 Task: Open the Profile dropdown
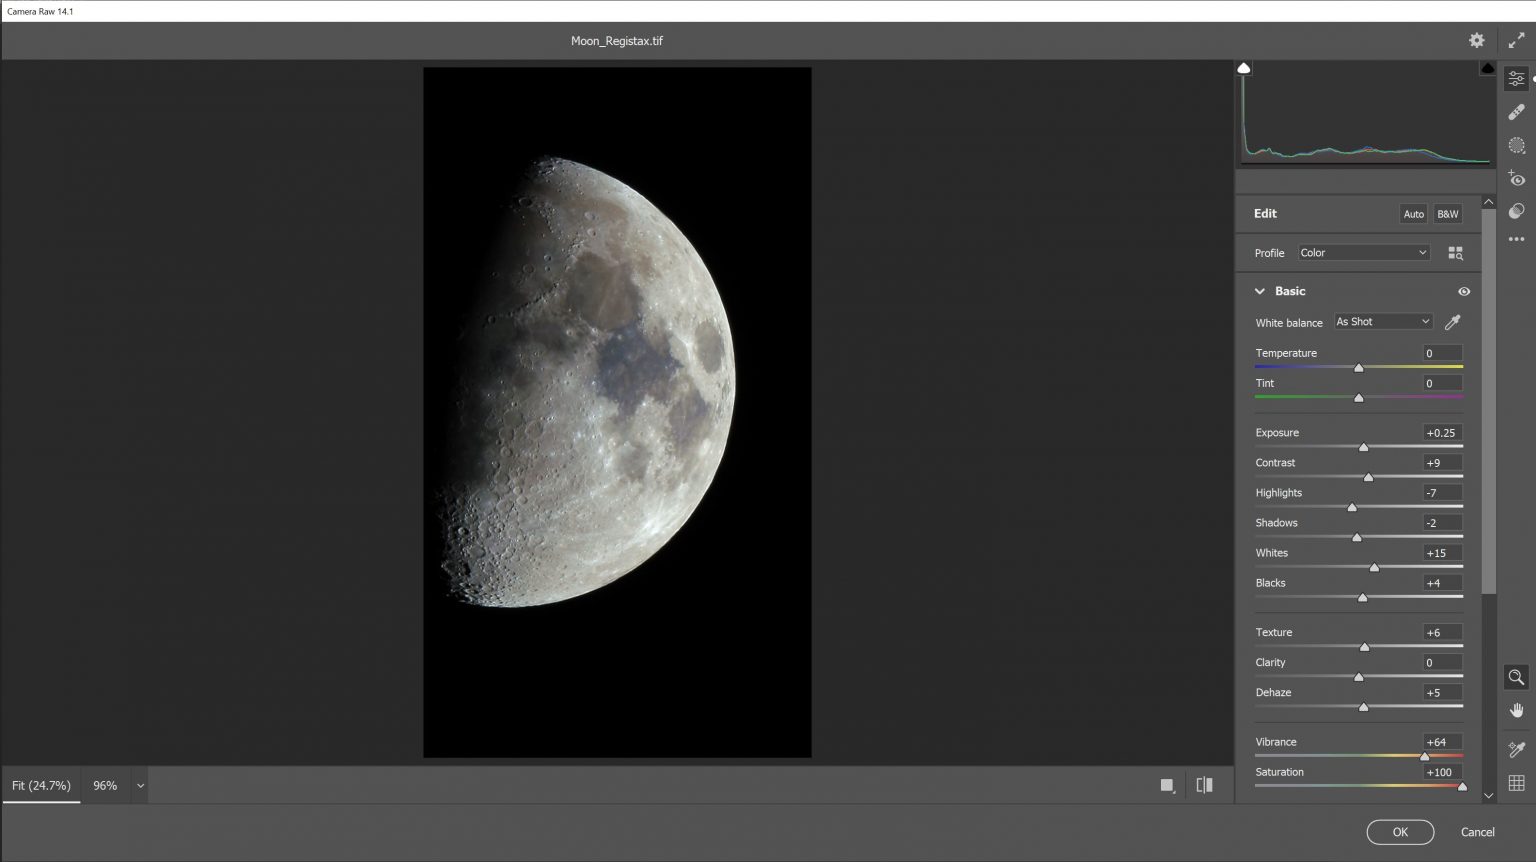tap(1362, 252)
